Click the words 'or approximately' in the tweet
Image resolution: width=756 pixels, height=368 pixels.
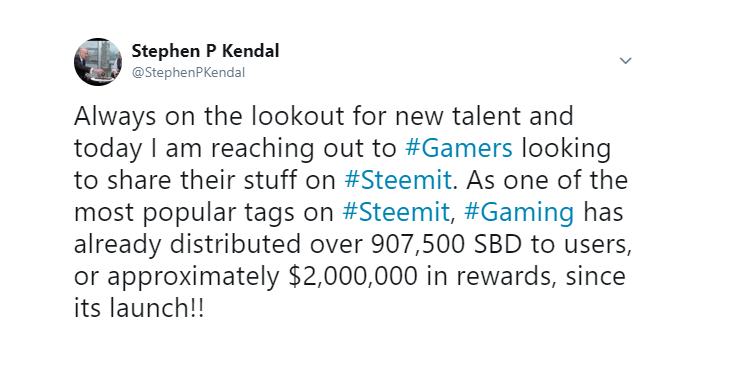point(176,278)
